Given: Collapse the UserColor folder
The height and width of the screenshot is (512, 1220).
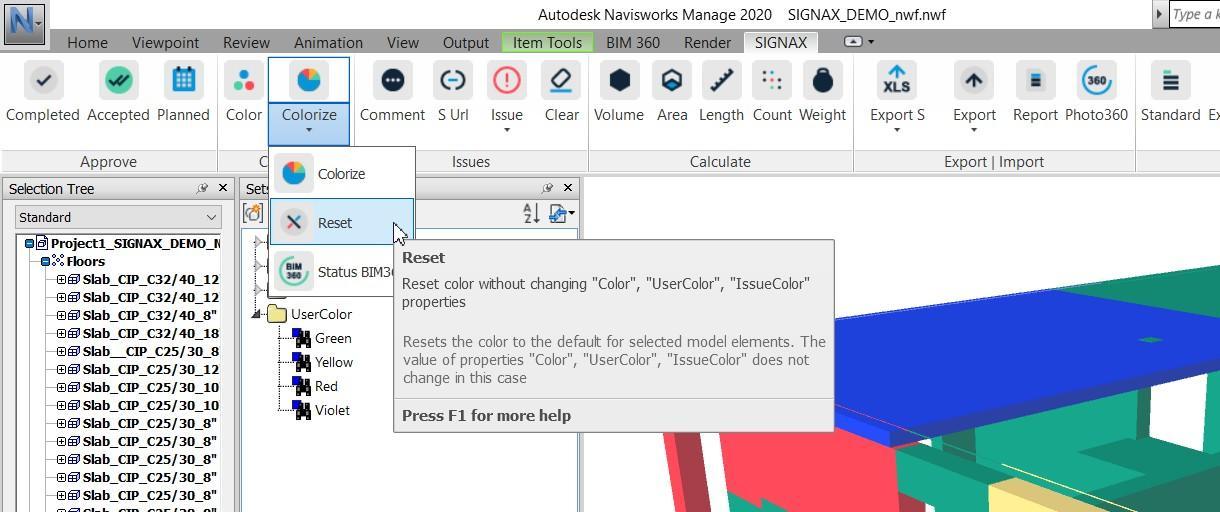Looking at the screenshot, I should point(256,314).
